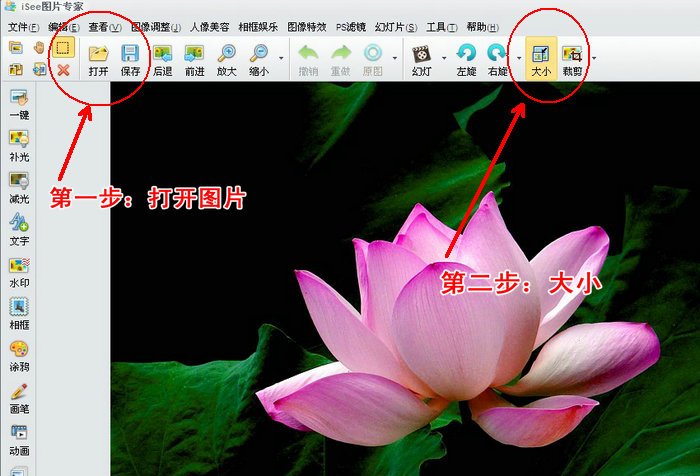This screenshot has width=700, height=476.
Task: Expand dropdown arrow next to 缩小
Action: point(281,58)
